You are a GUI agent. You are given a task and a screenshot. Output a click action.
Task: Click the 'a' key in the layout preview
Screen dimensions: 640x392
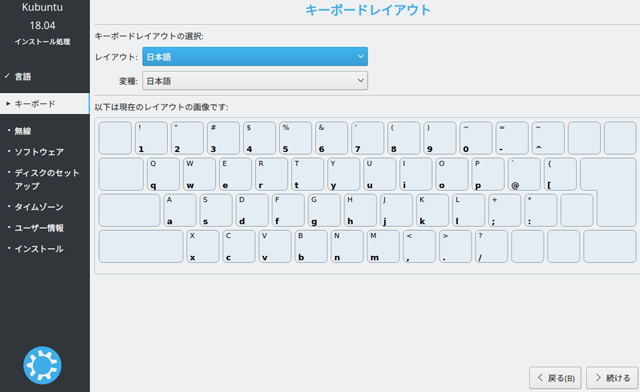pos(180,210)
